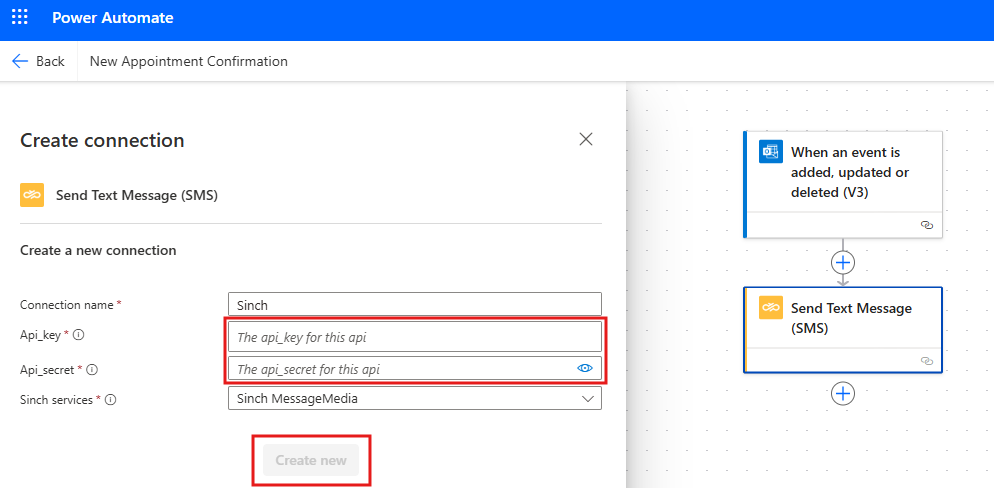Close the Create connection panel
994x488 pixels.
point(586,139)
